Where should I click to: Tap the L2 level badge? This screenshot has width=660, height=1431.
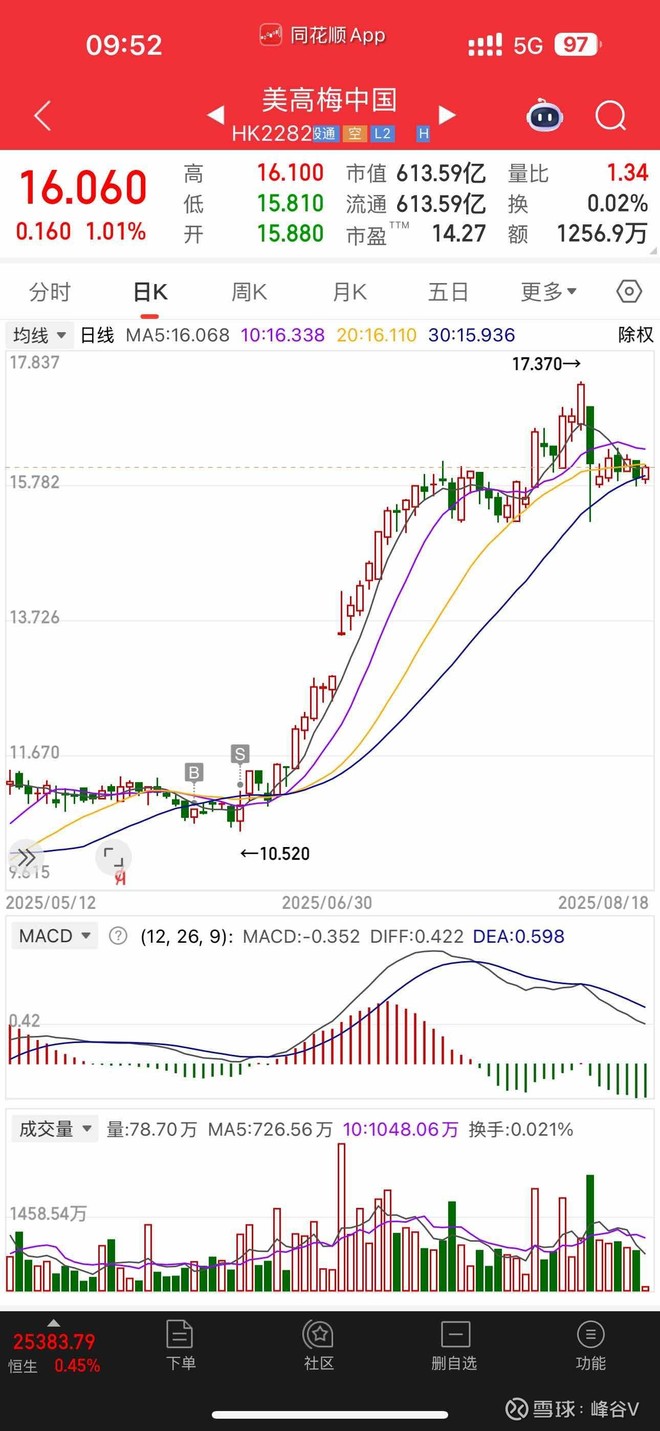[382, 134]
